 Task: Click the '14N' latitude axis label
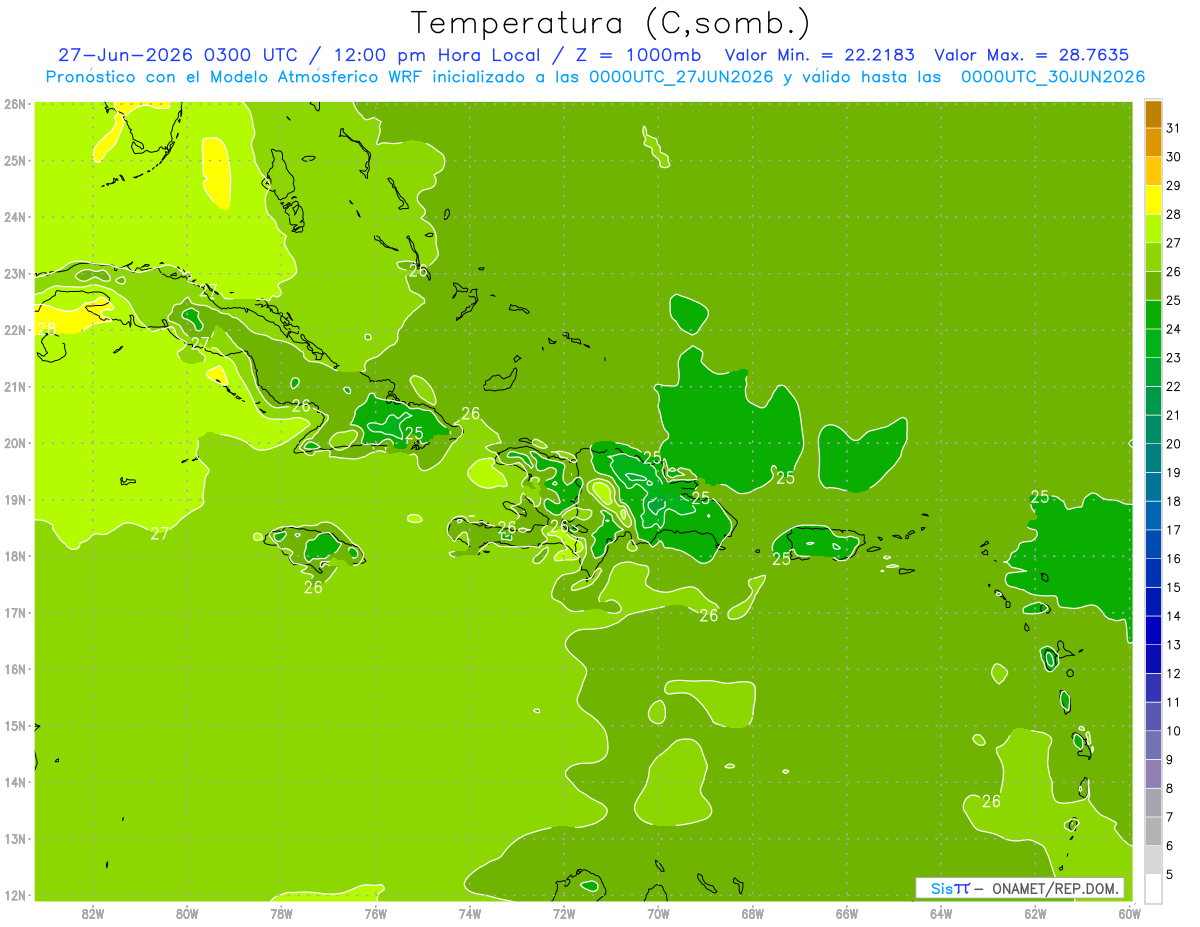click(x=14, y=782)
